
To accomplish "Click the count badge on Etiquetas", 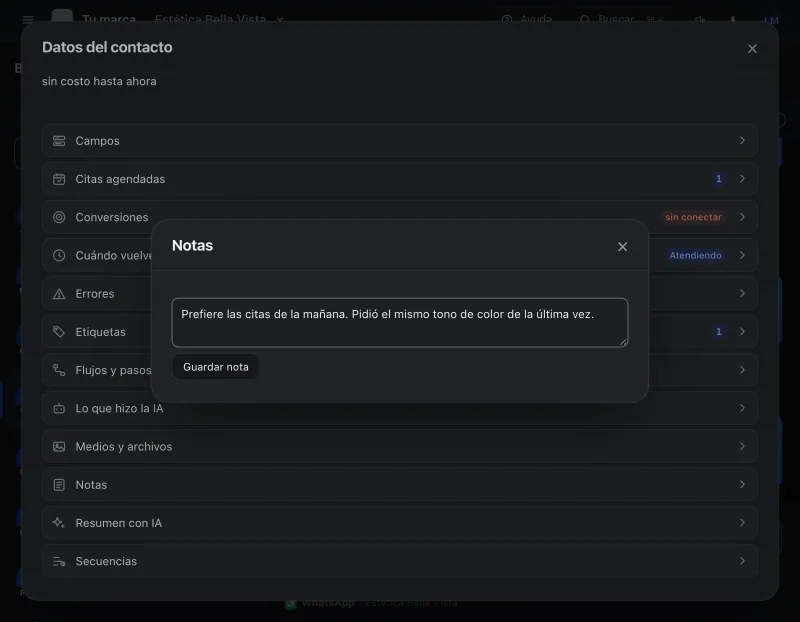I will pos(719,332).
